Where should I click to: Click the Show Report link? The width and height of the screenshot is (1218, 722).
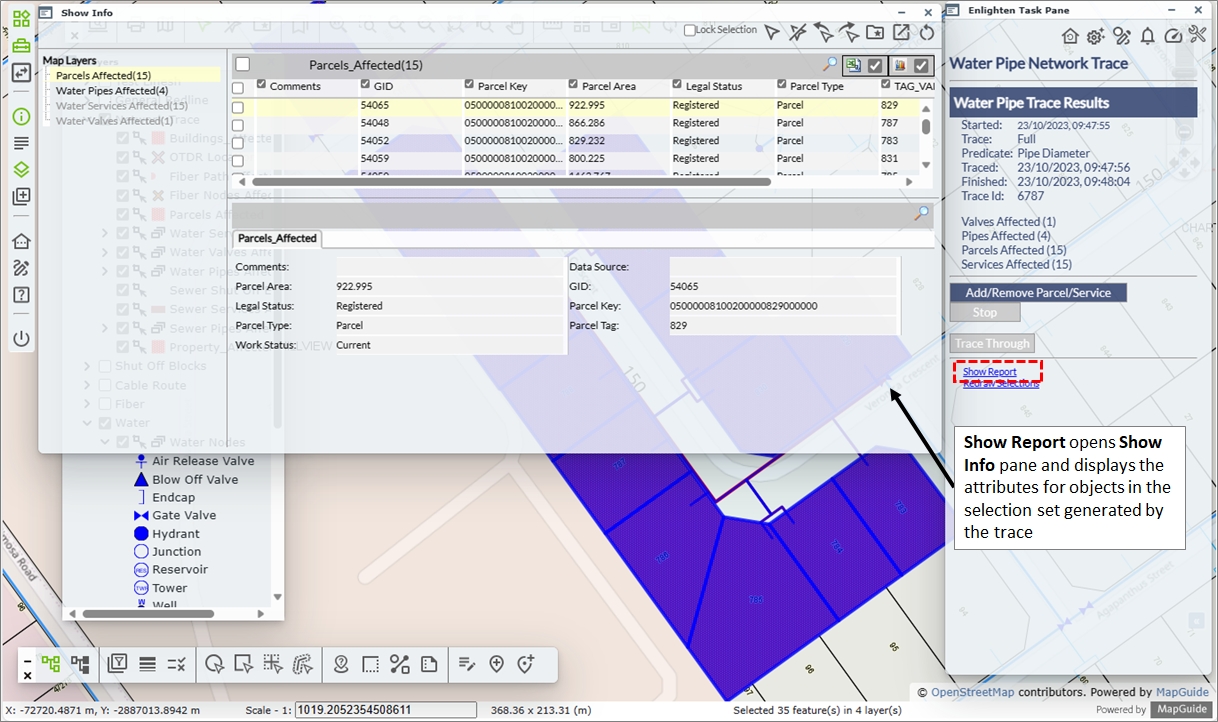tap(989, 372)
